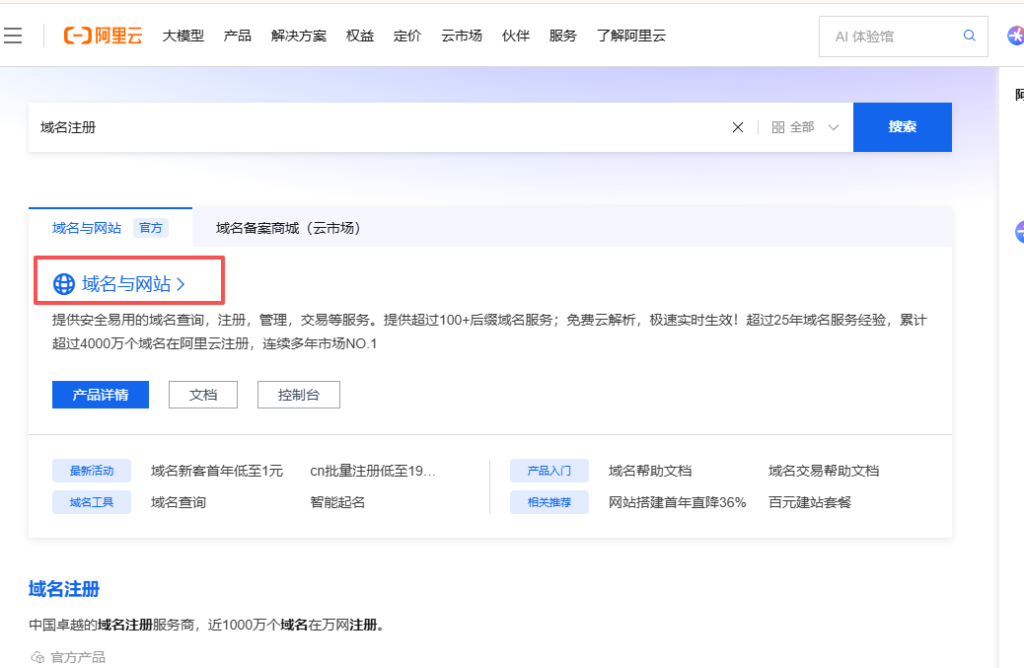Click the grid icon next to 全部
Image resolution: width=1024 pixels, height=668 pixels.
tap(778, 127)
